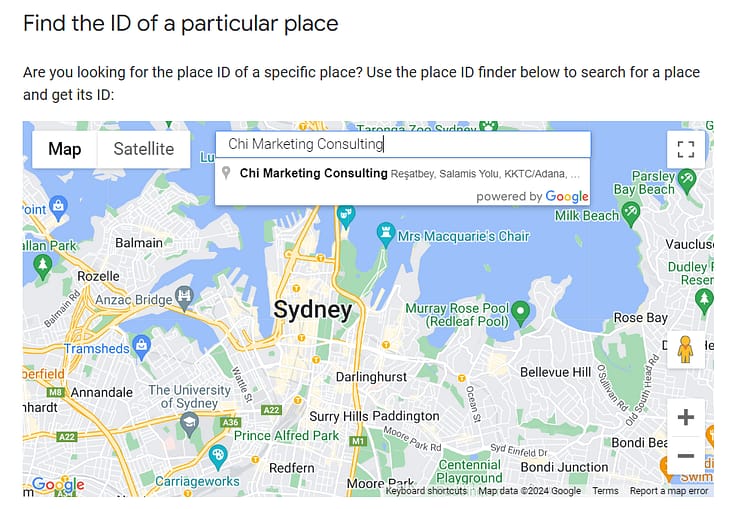Click the fullscreen toggle icon on map

point(685,150)
